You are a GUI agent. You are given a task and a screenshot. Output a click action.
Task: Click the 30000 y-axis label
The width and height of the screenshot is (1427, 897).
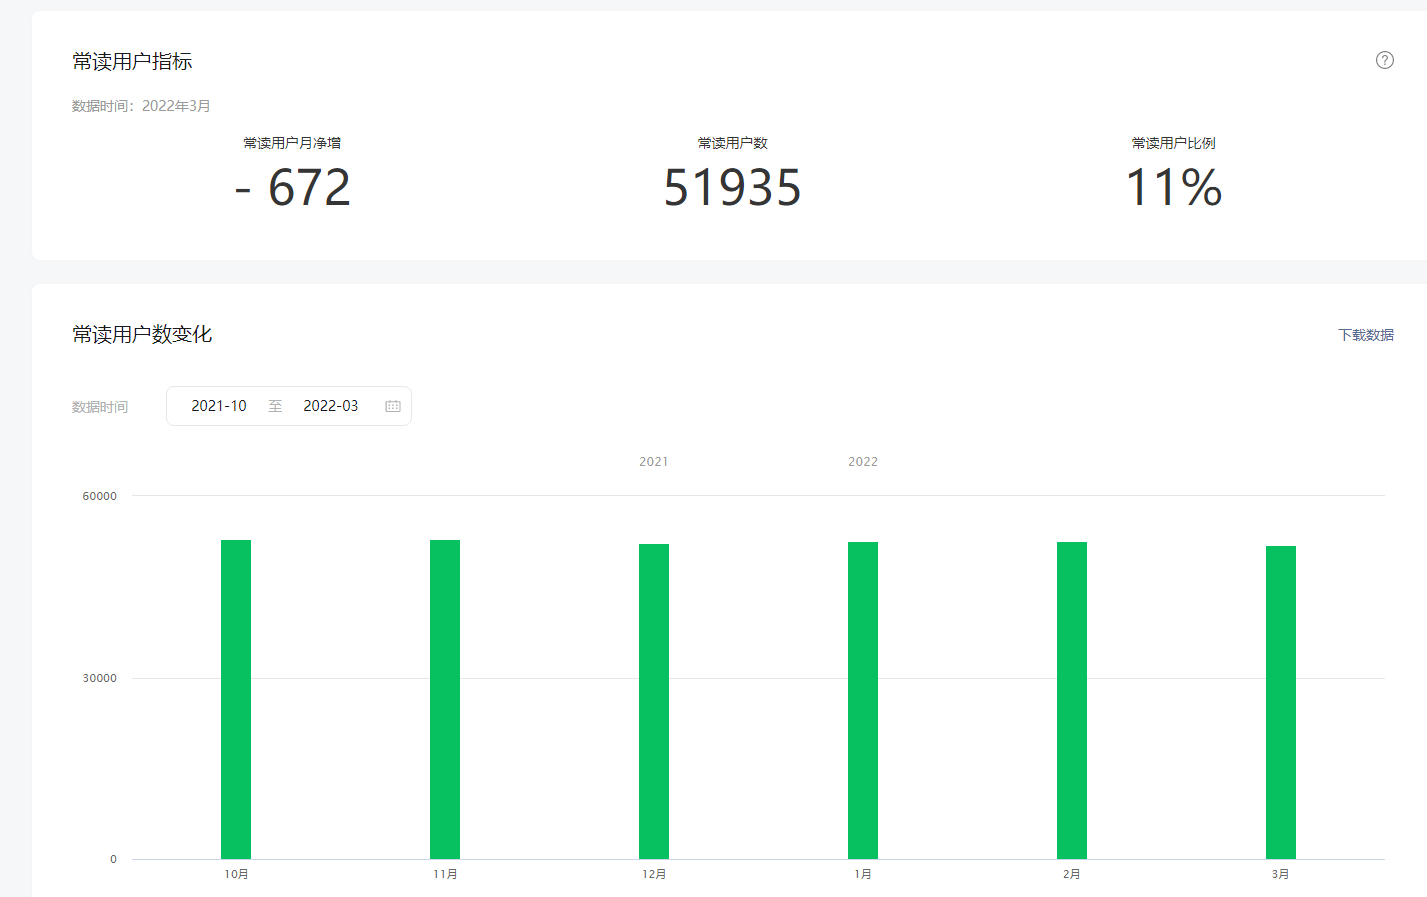pos(99,678)
